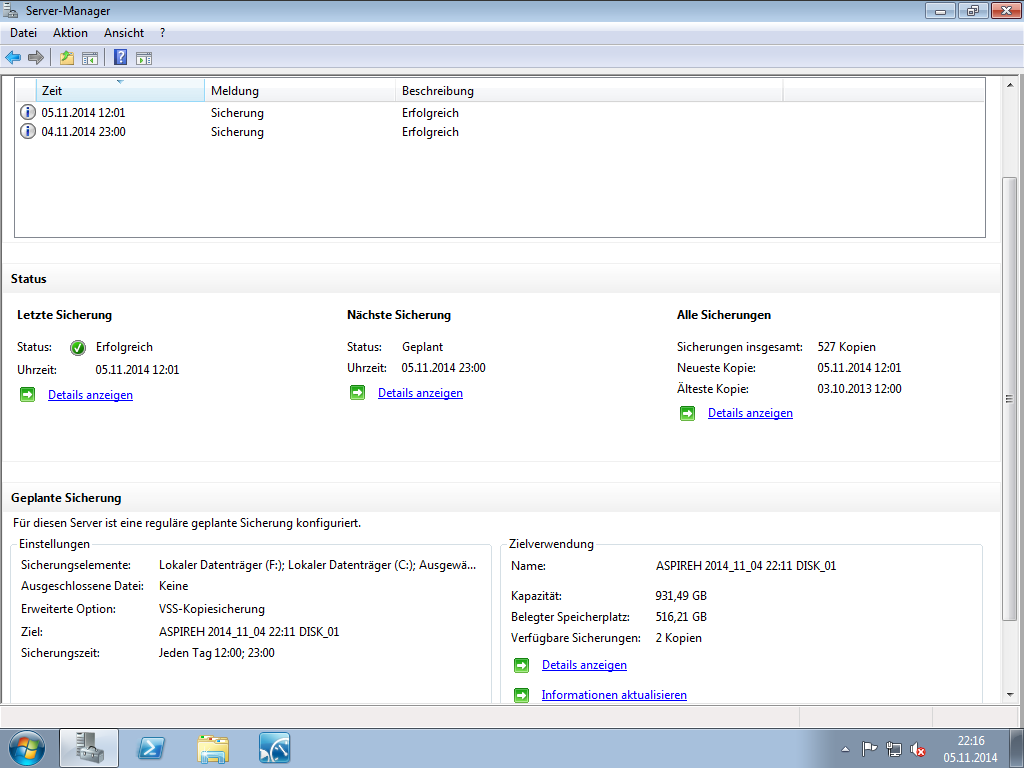Click the muted volume icon in tray

point(918,748)
